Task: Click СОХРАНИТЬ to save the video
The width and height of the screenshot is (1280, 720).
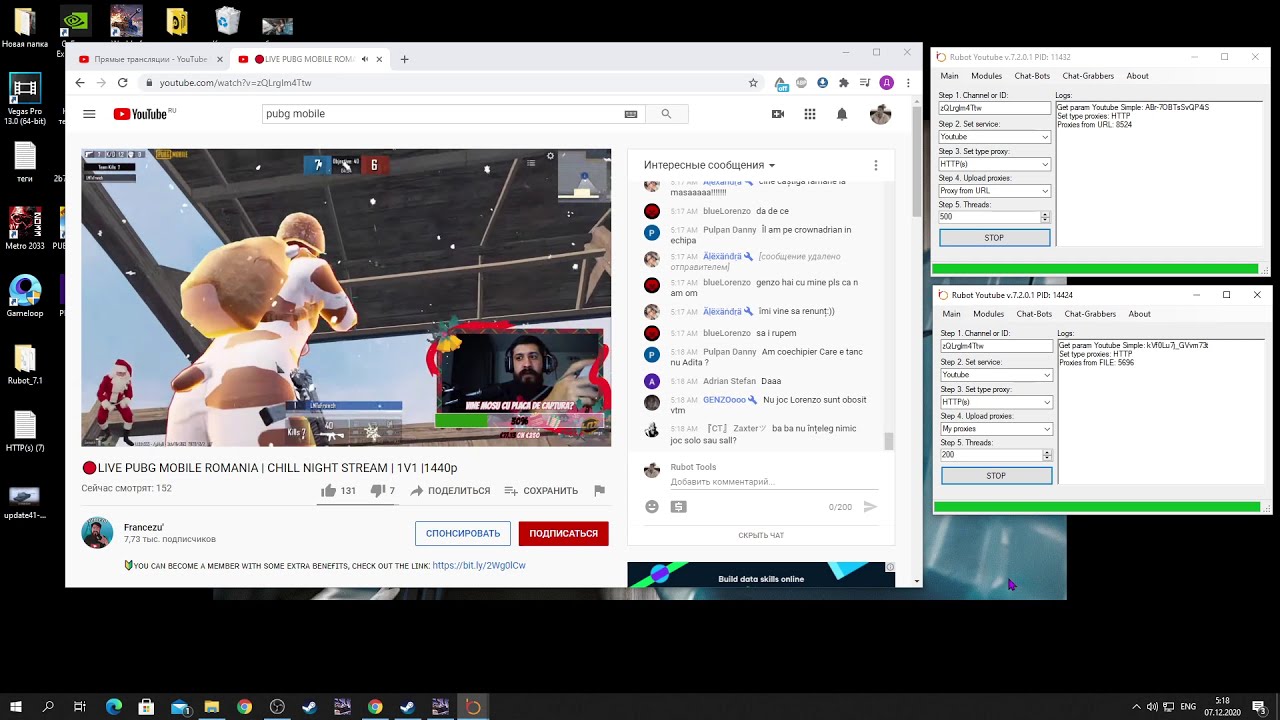Action: coord(541,491)
